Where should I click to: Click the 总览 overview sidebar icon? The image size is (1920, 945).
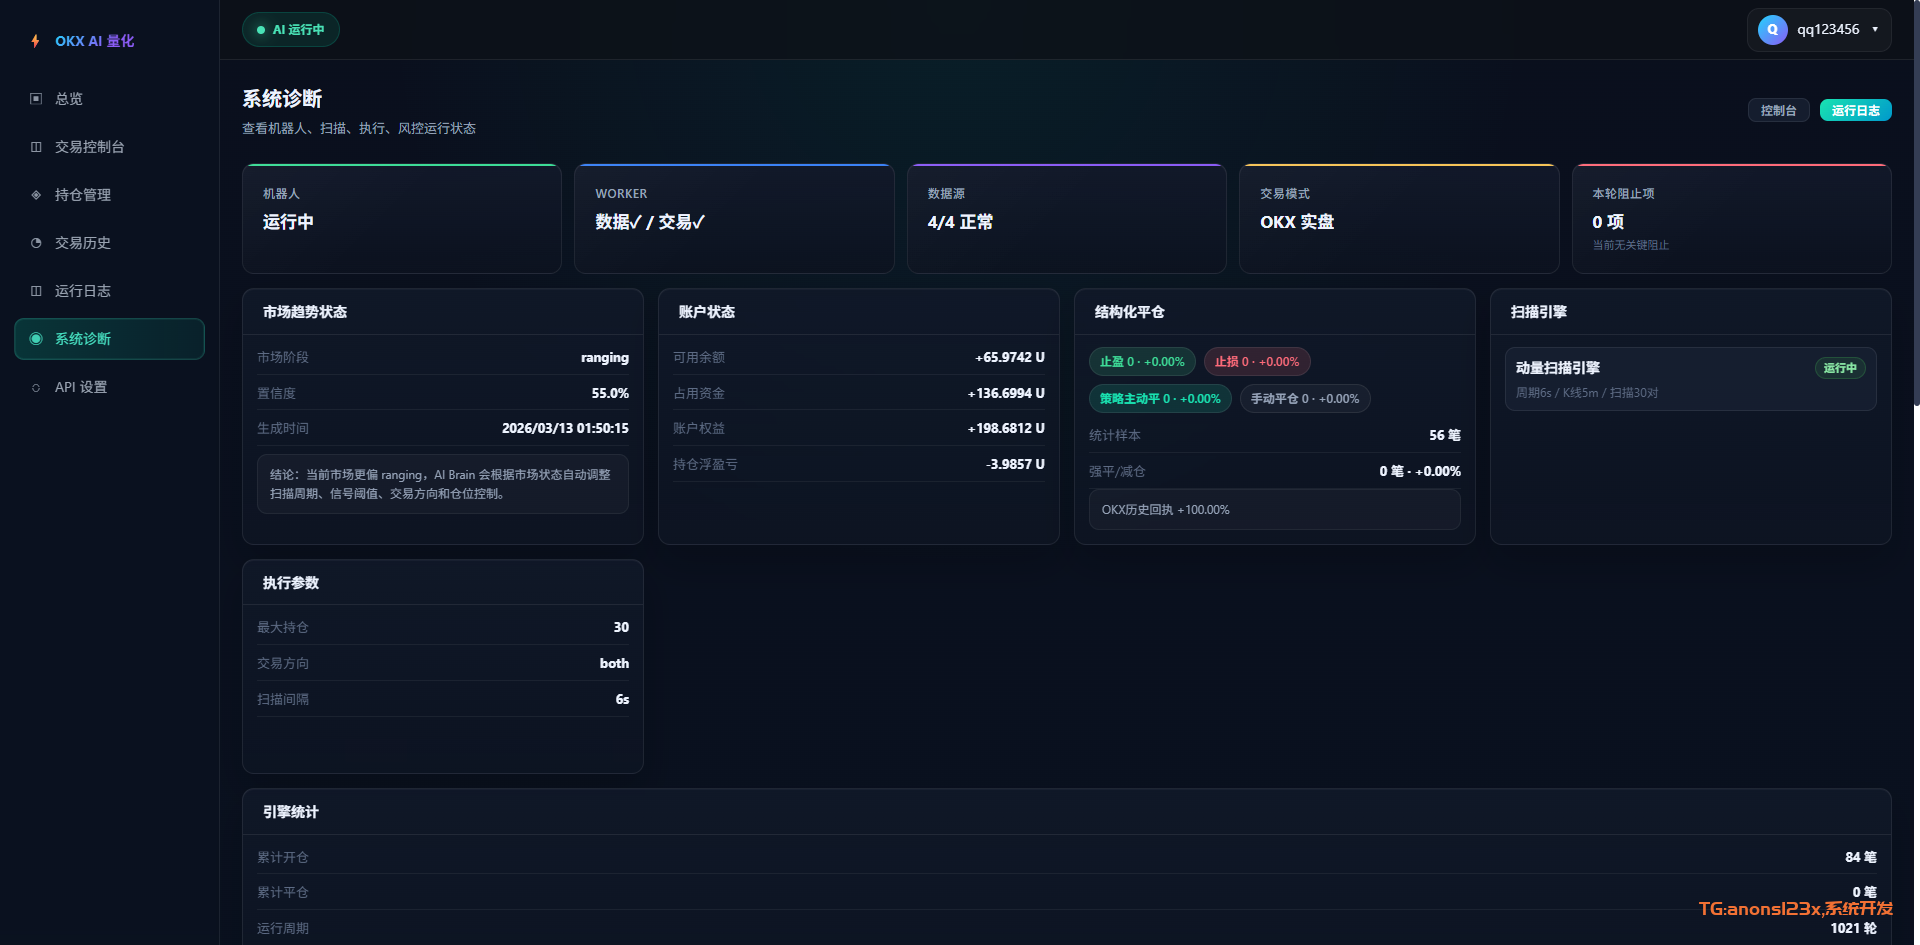(x=36, y=99)
